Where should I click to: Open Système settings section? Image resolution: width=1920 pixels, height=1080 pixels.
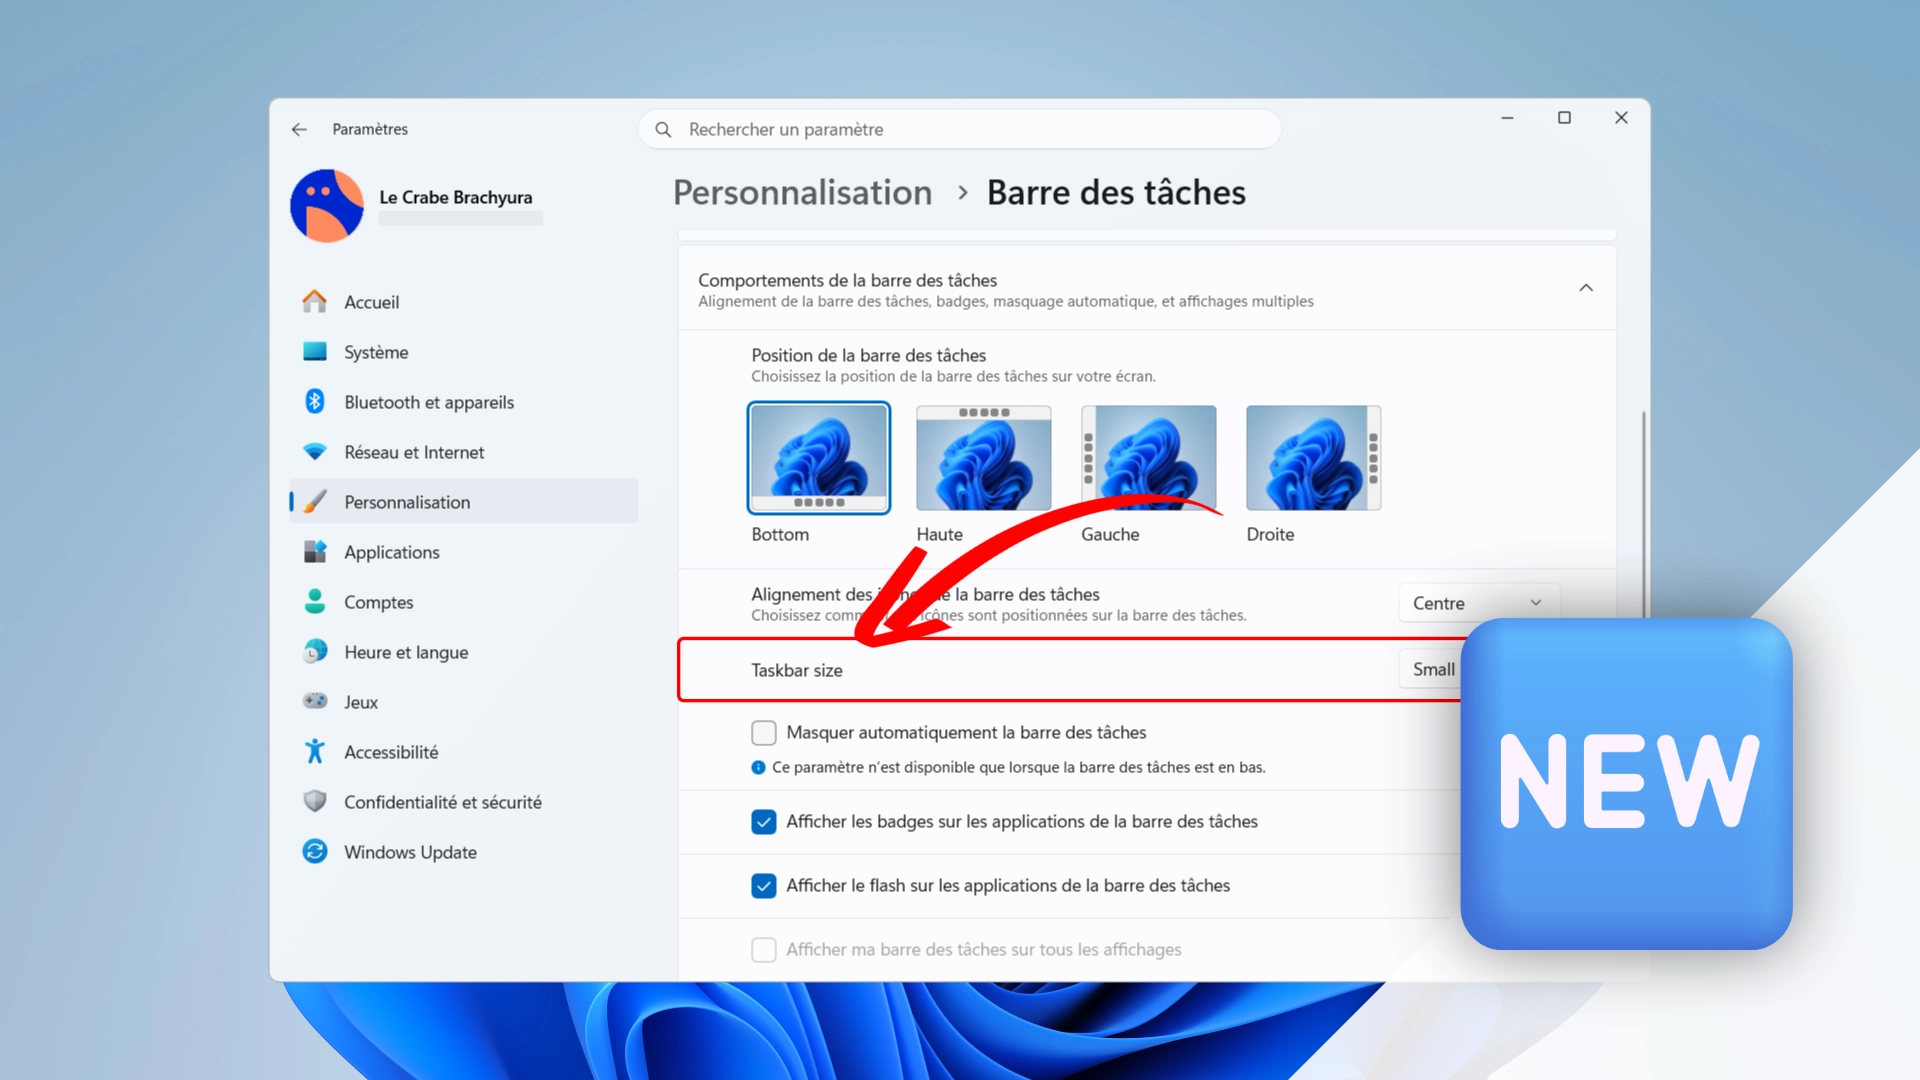[x=464, y=351]
